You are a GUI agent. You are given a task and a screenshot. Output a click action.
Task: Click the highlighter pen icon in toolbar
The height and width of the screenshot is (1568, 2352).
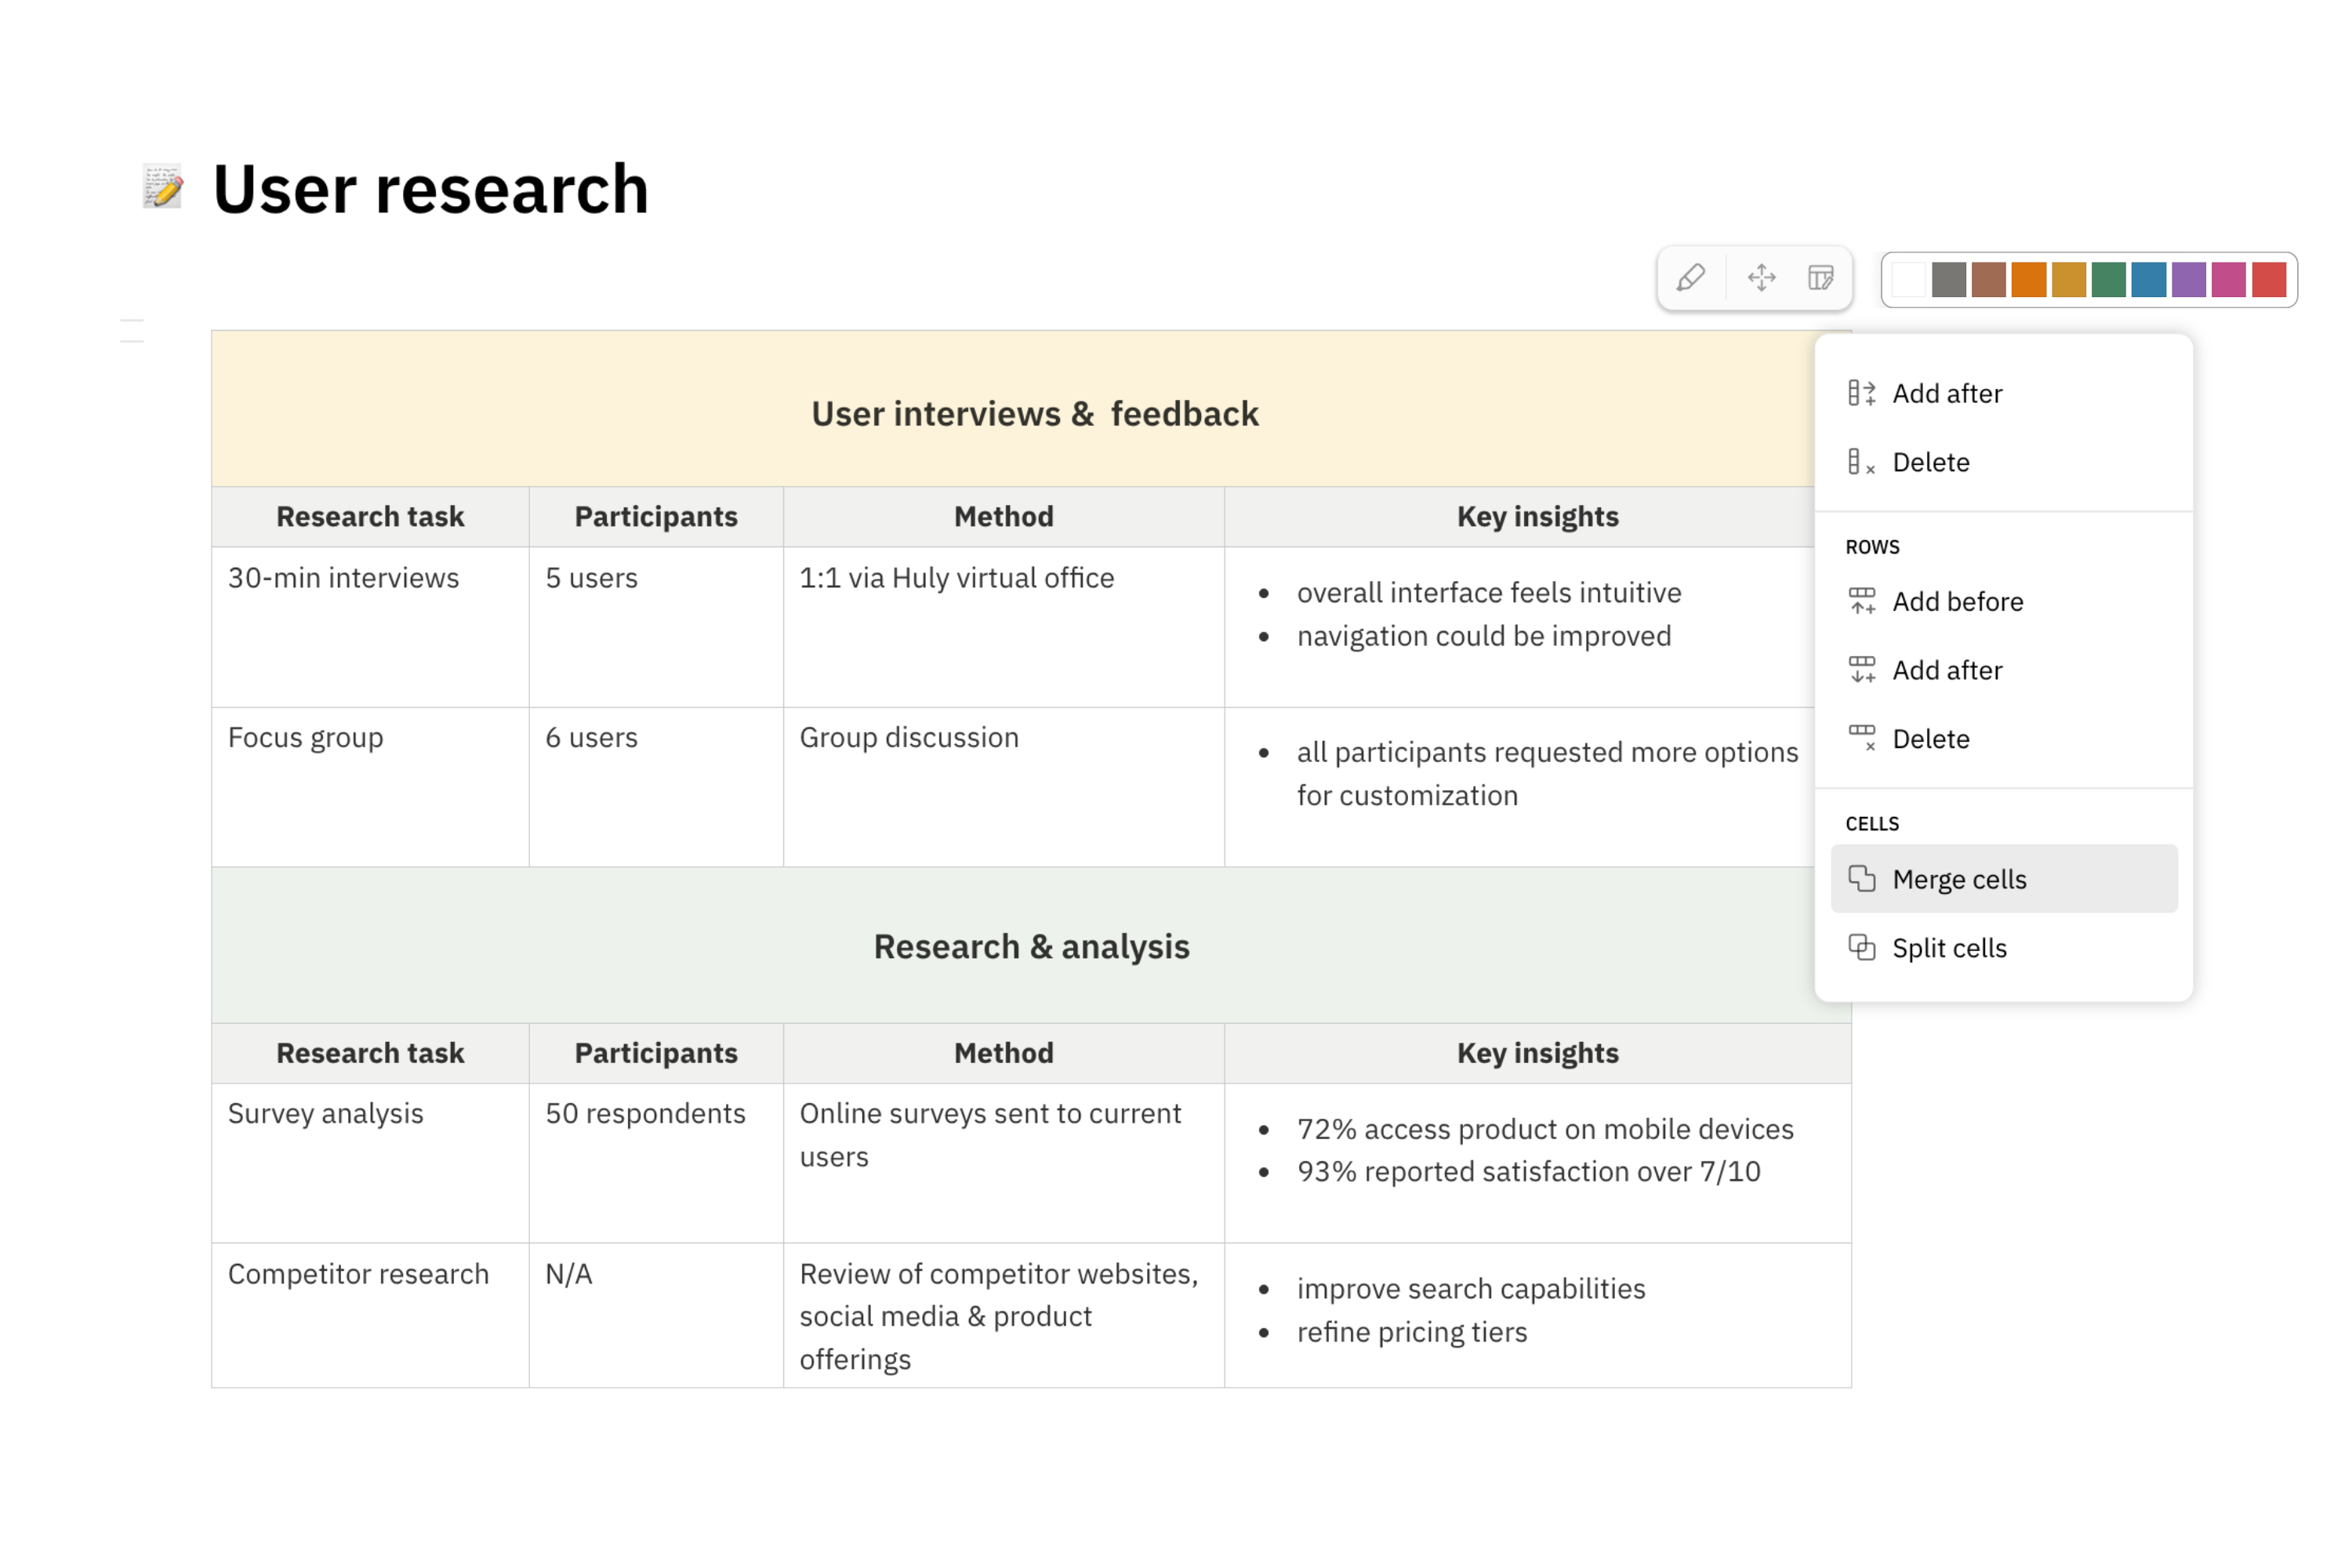[1690, 277]
